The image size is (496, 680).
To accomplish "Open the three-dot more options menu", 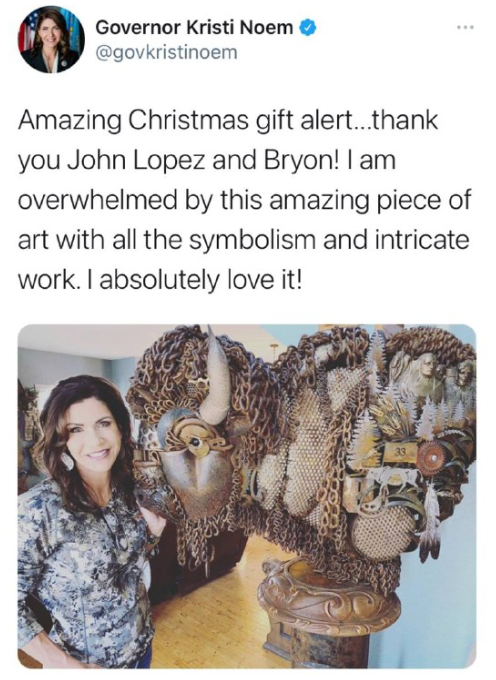I will [466, 28].
